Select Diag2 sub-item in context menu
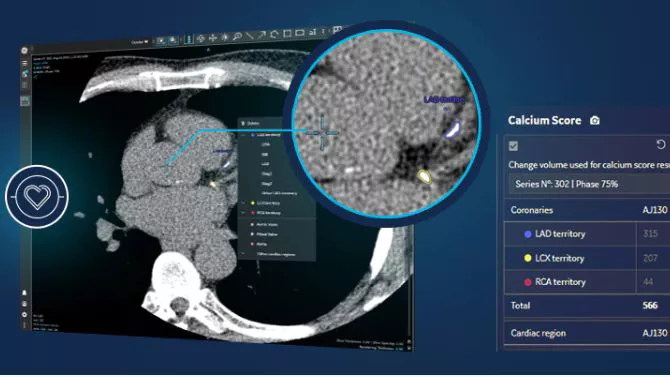 [266, 184]
